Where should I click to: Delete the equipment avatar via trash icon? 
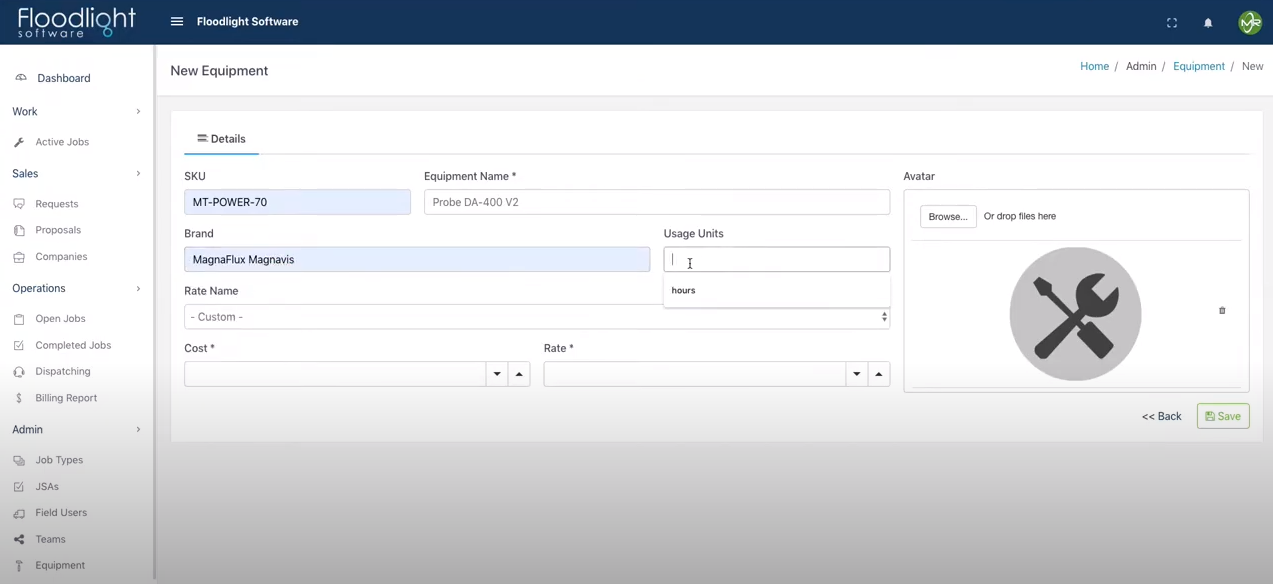point(1221,310)
